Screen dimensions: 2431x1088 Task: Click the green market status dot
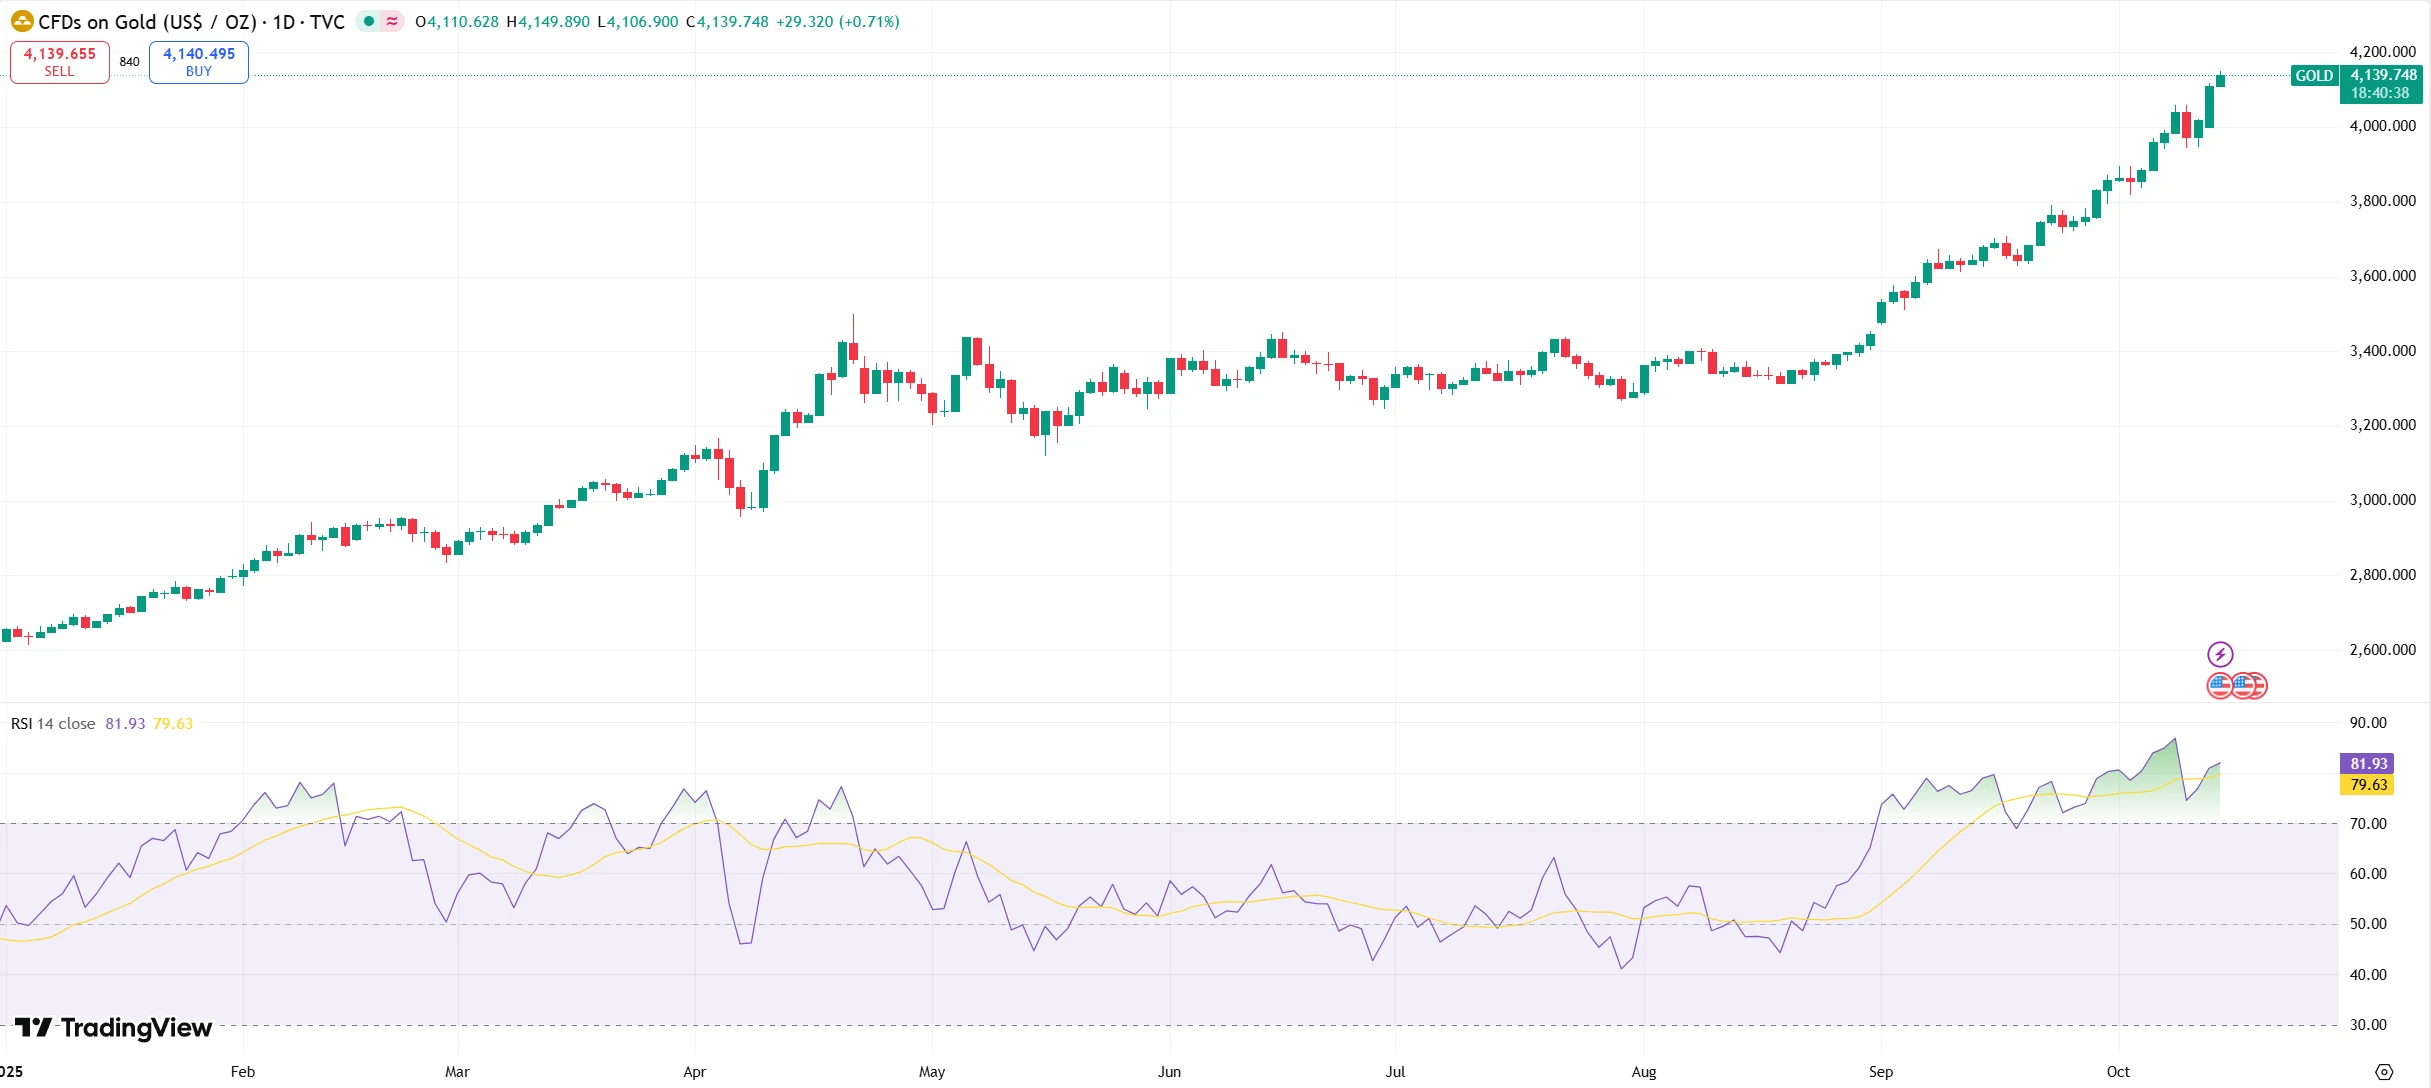(369, 21)
